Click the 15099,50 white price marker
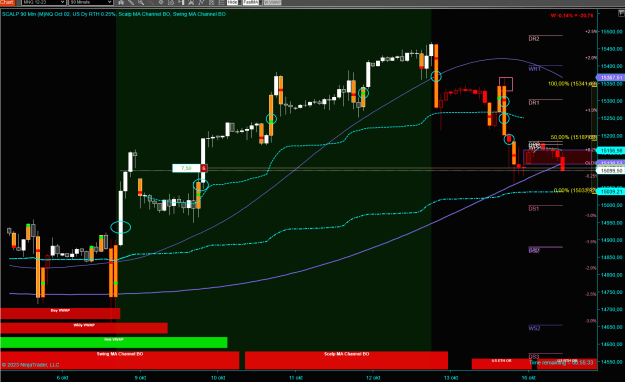Screen dimensions: 625x382 click(x=611, y=170)
